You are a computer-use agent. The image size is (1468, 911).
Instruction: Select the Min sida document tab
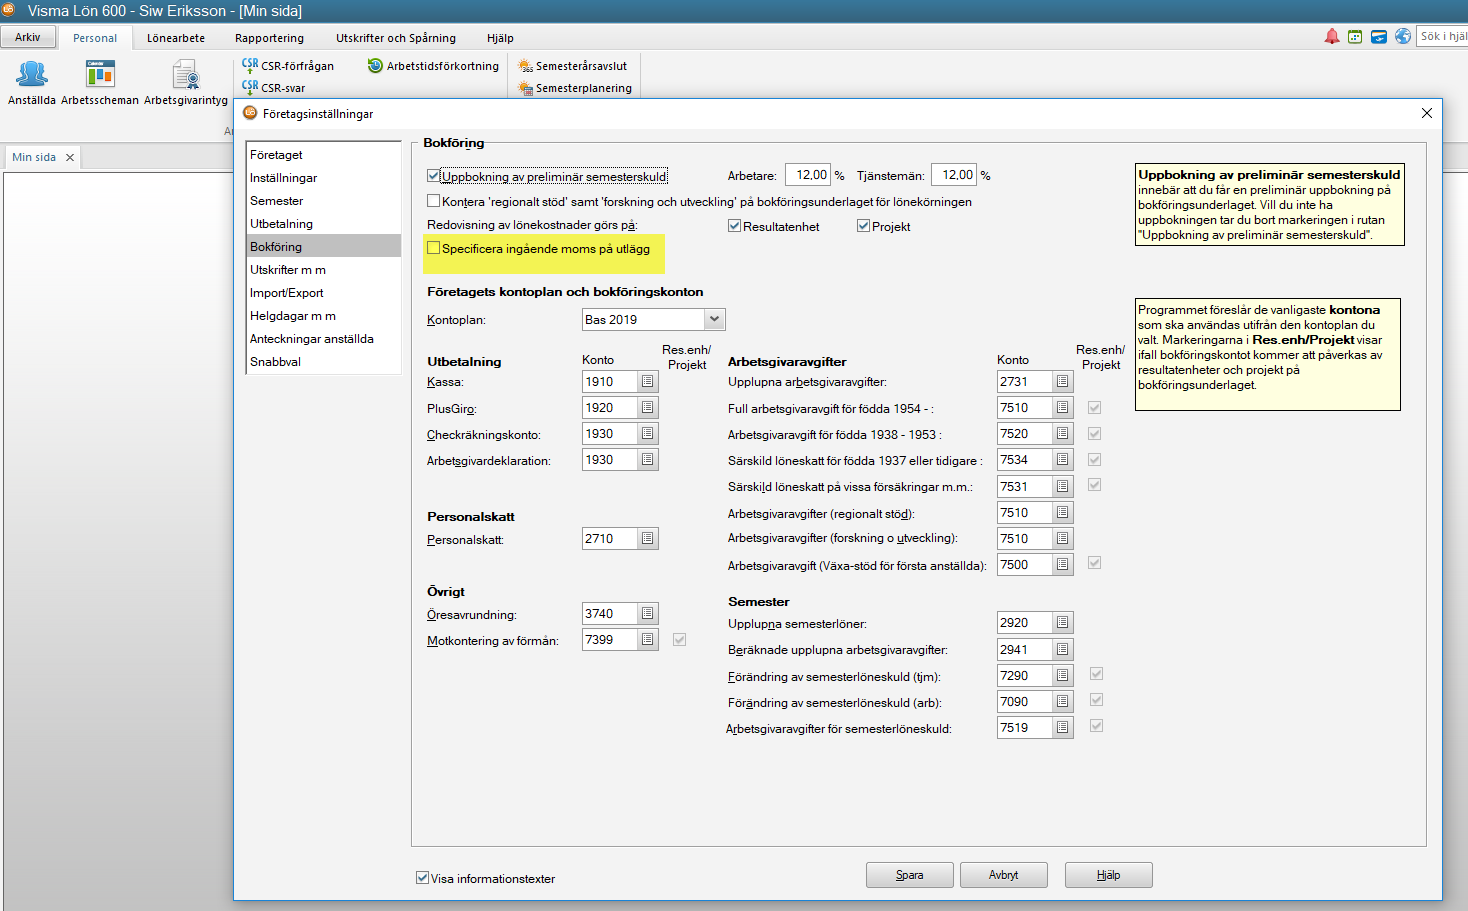(34, 157)
